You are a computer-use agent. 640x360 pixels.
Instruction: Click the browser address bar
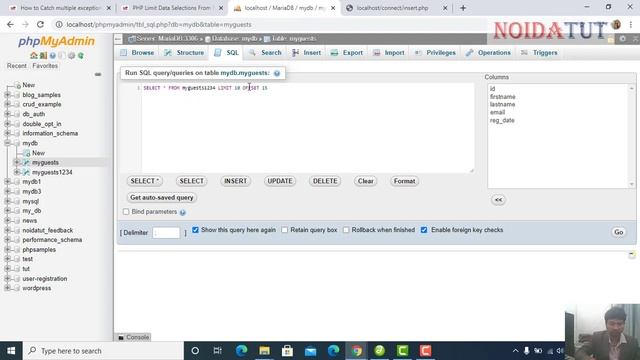pyautogui.click(x=269, y=24)
